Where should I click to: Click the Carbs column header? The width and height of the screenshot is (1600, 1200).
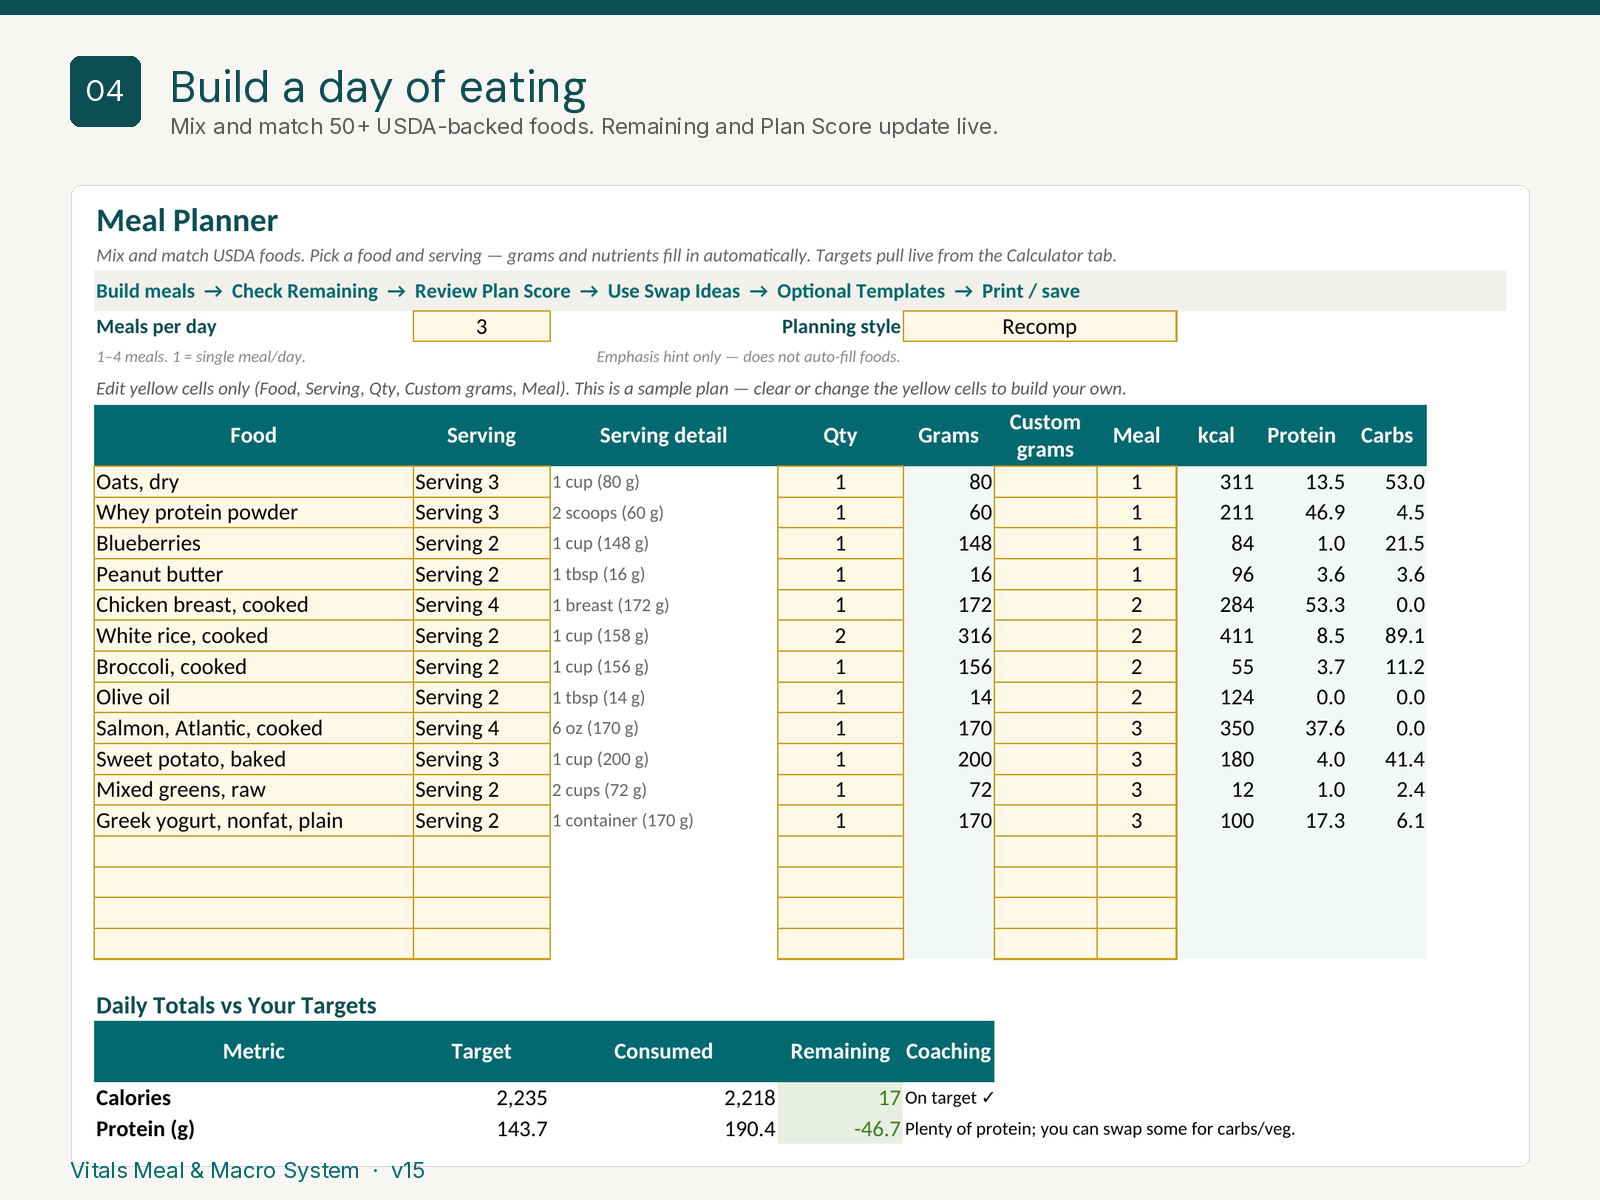click(1387, 436)
